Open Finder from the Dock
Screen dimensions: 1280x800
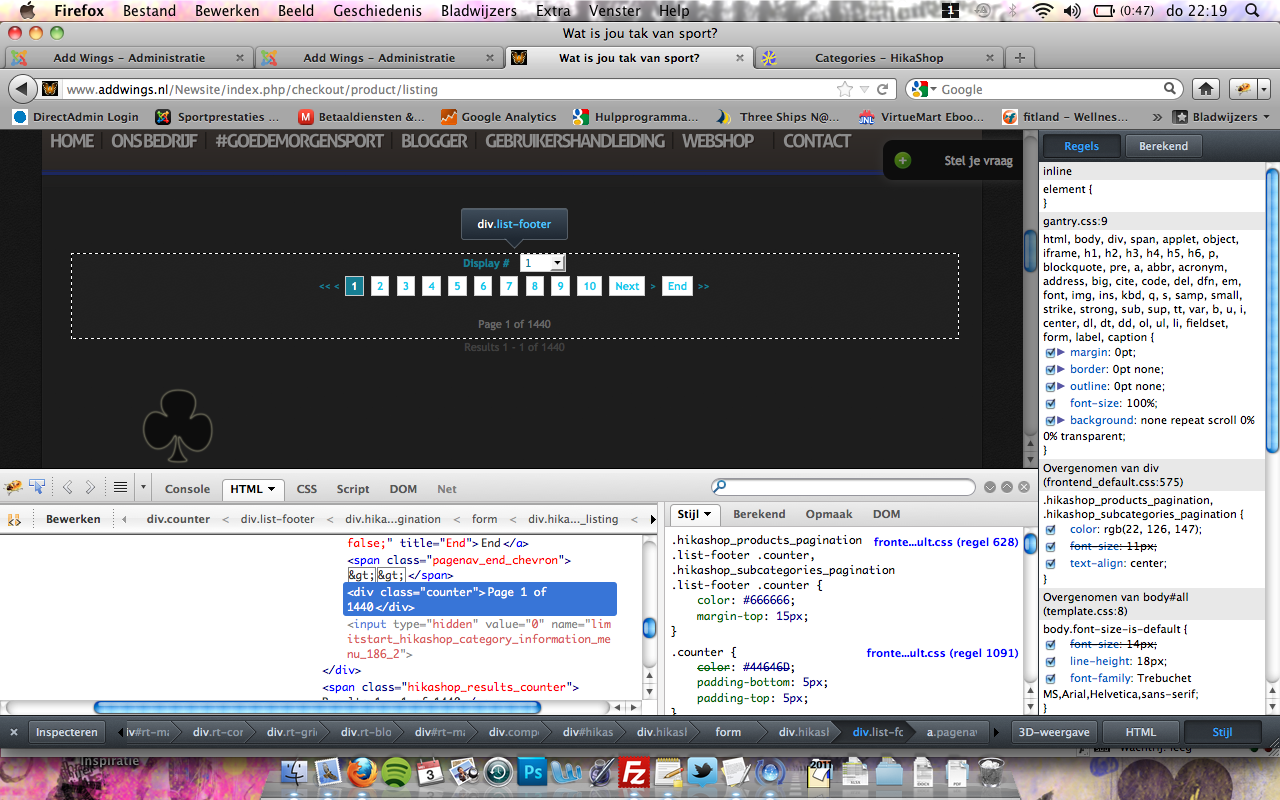click(x=294, y=773)
